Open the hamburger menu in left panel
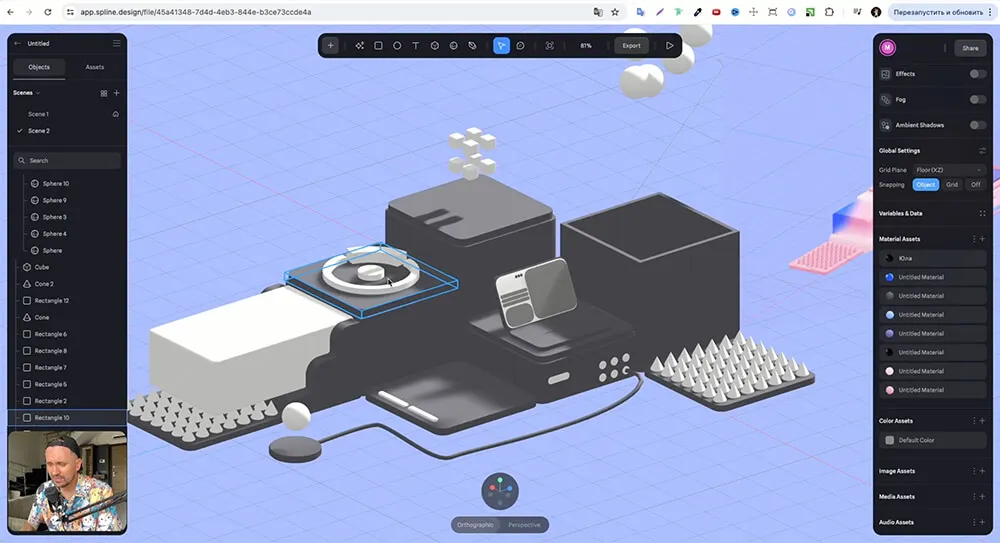 (x=116, y=43)
